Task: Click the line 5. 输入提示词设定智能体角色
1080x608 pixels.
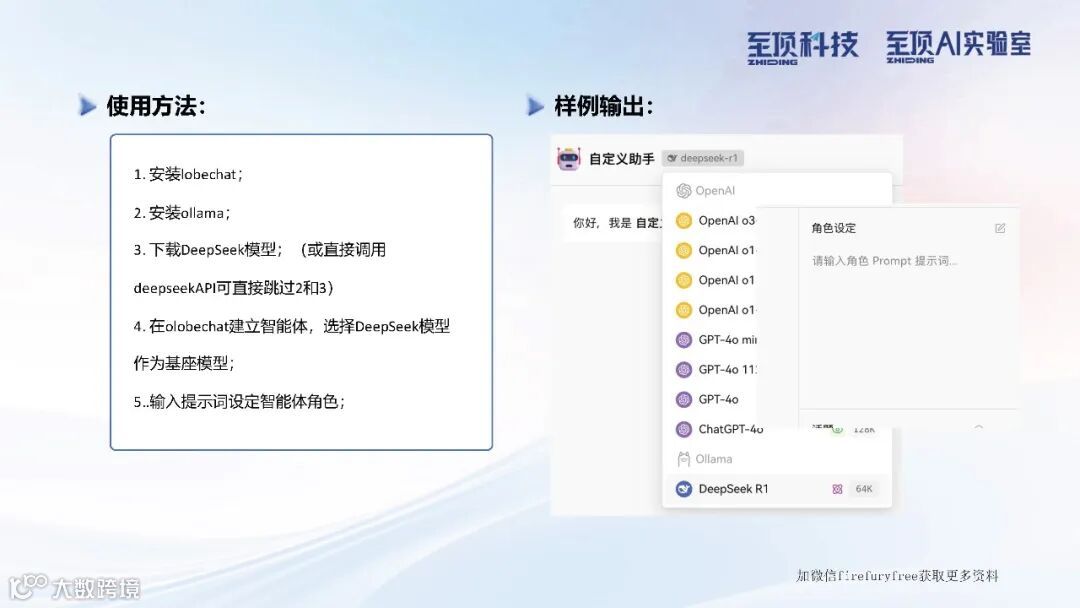Action: [239, 401]
